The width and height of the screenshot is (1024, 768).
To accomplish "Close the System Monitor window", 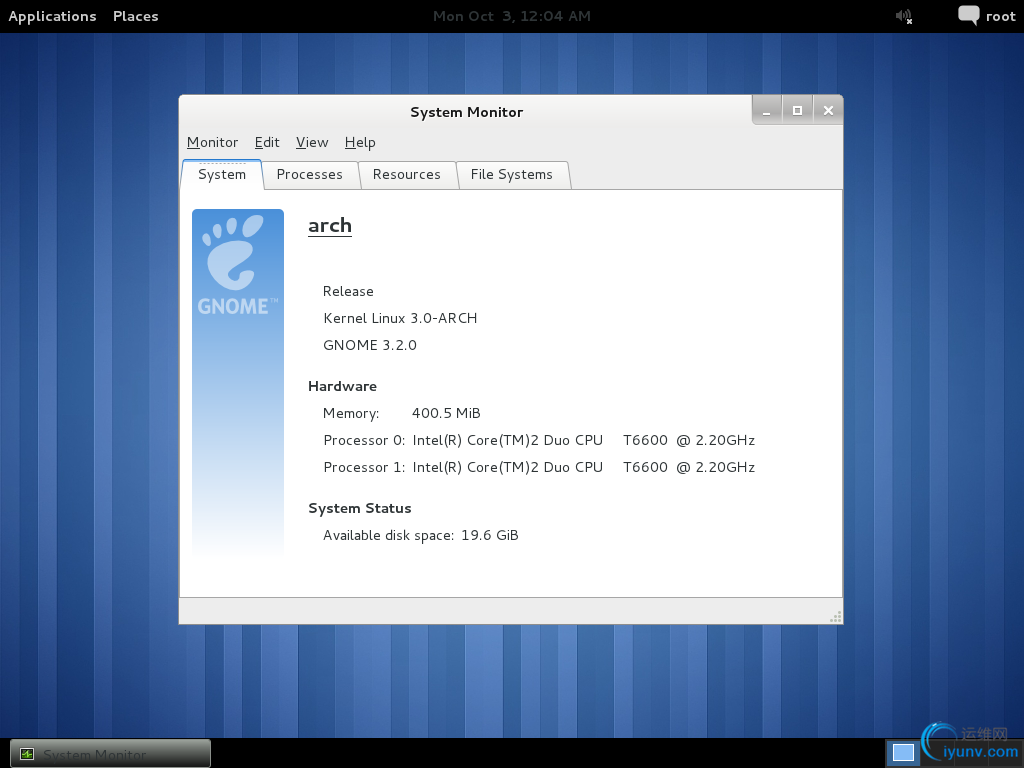I will point(828,110).
